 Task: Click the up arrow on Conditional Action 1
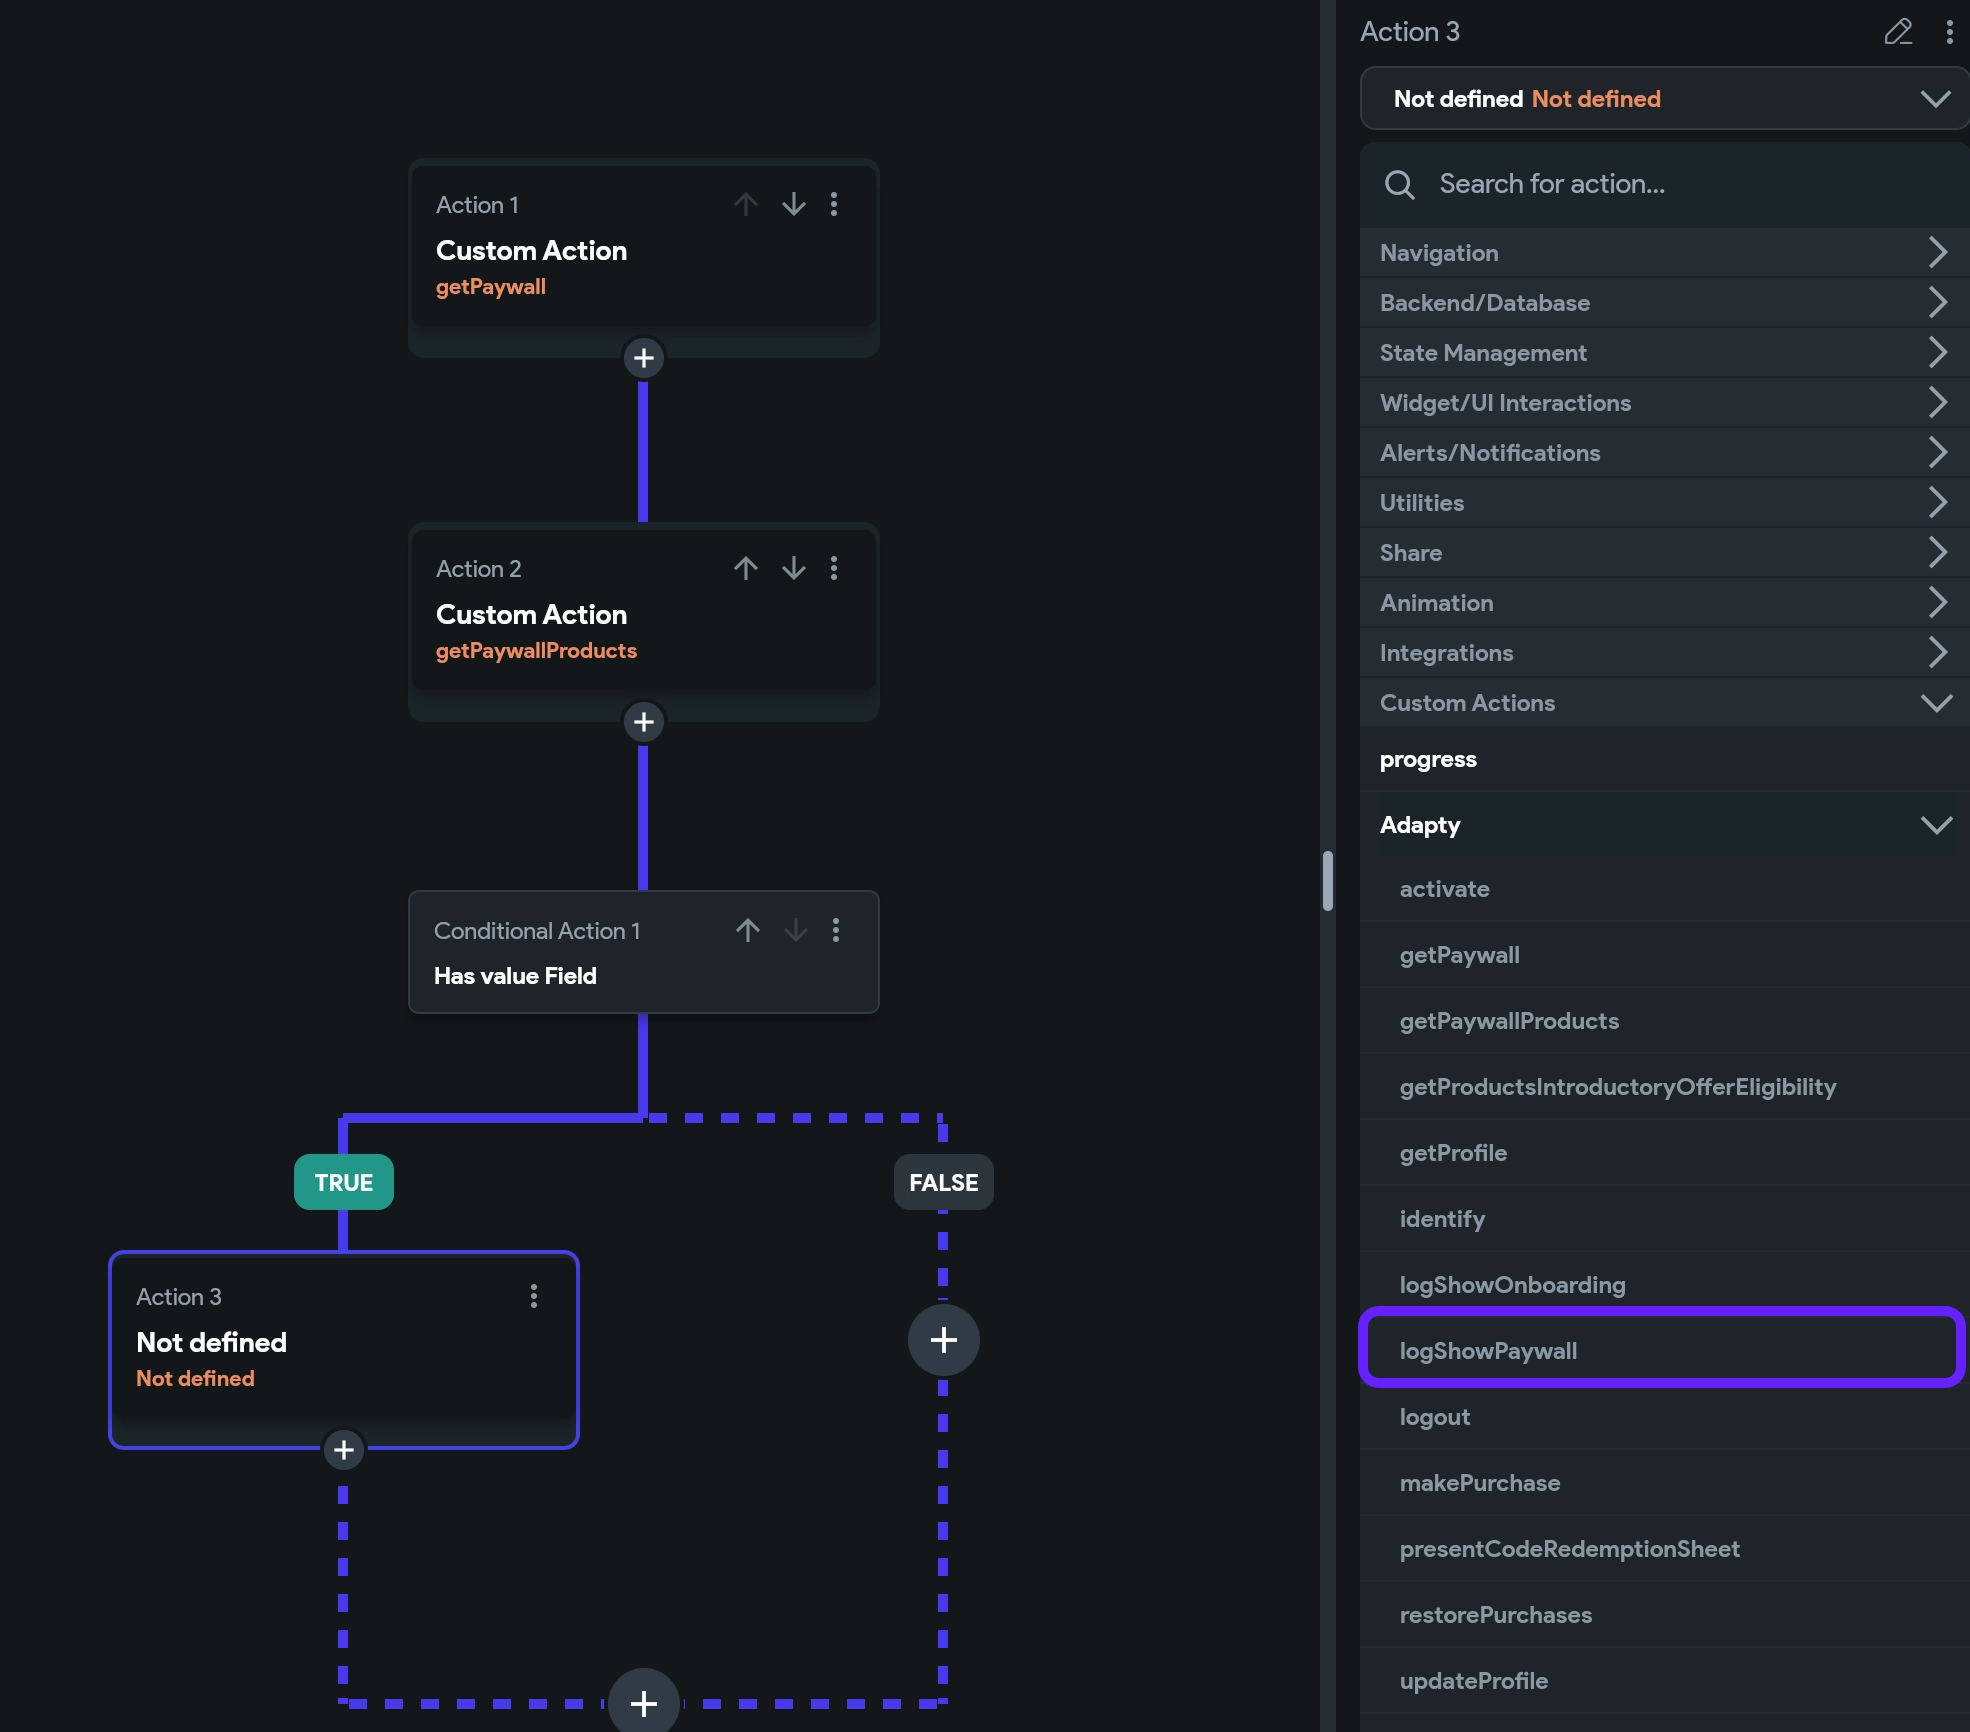click(747, 930)
